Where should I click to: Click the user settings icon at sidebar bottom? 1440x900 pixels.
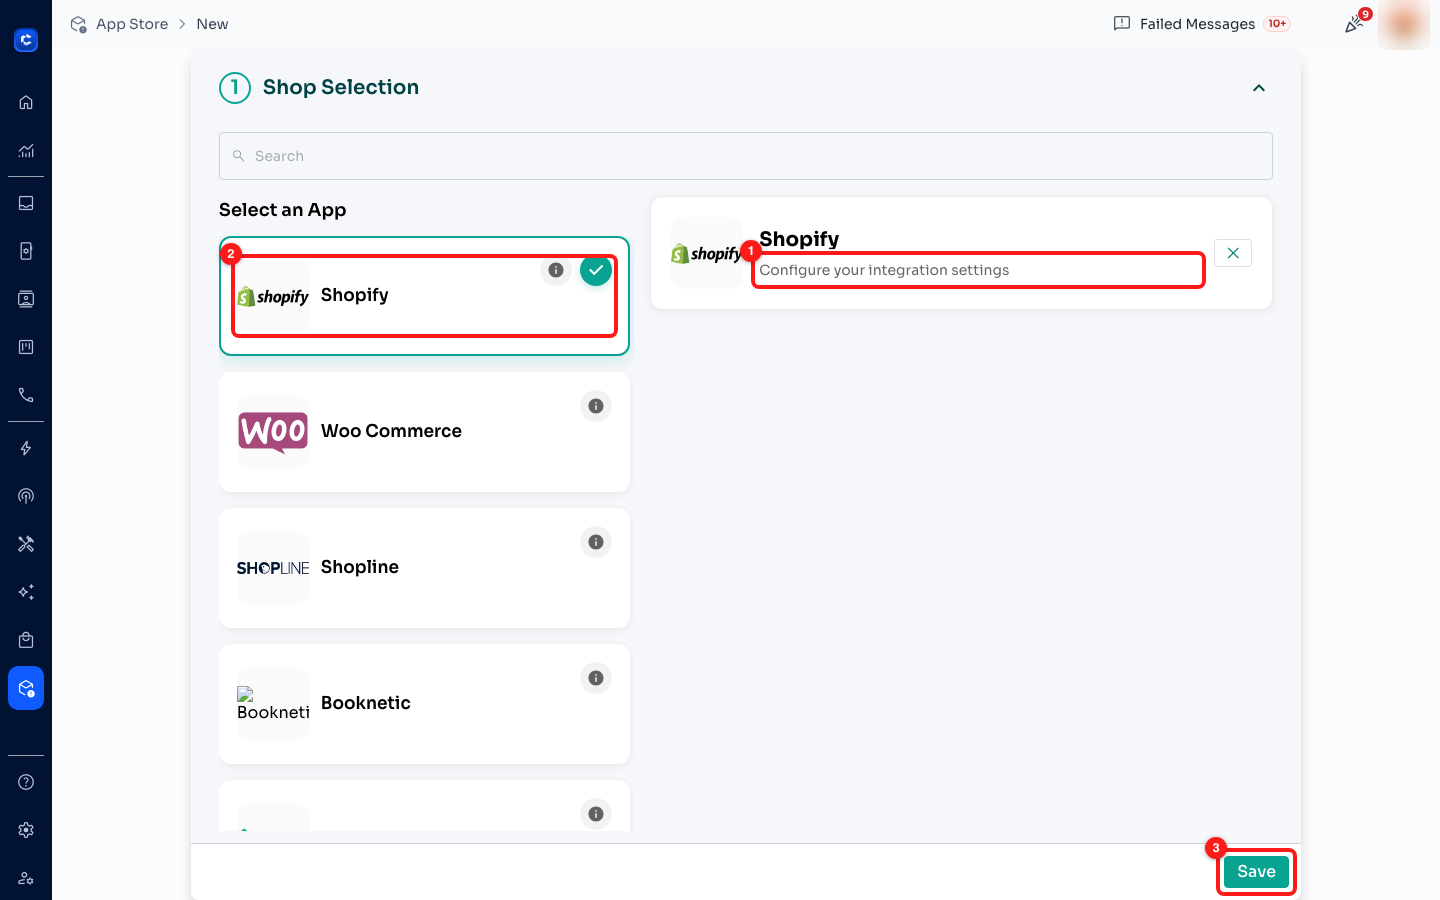point(26,878)
